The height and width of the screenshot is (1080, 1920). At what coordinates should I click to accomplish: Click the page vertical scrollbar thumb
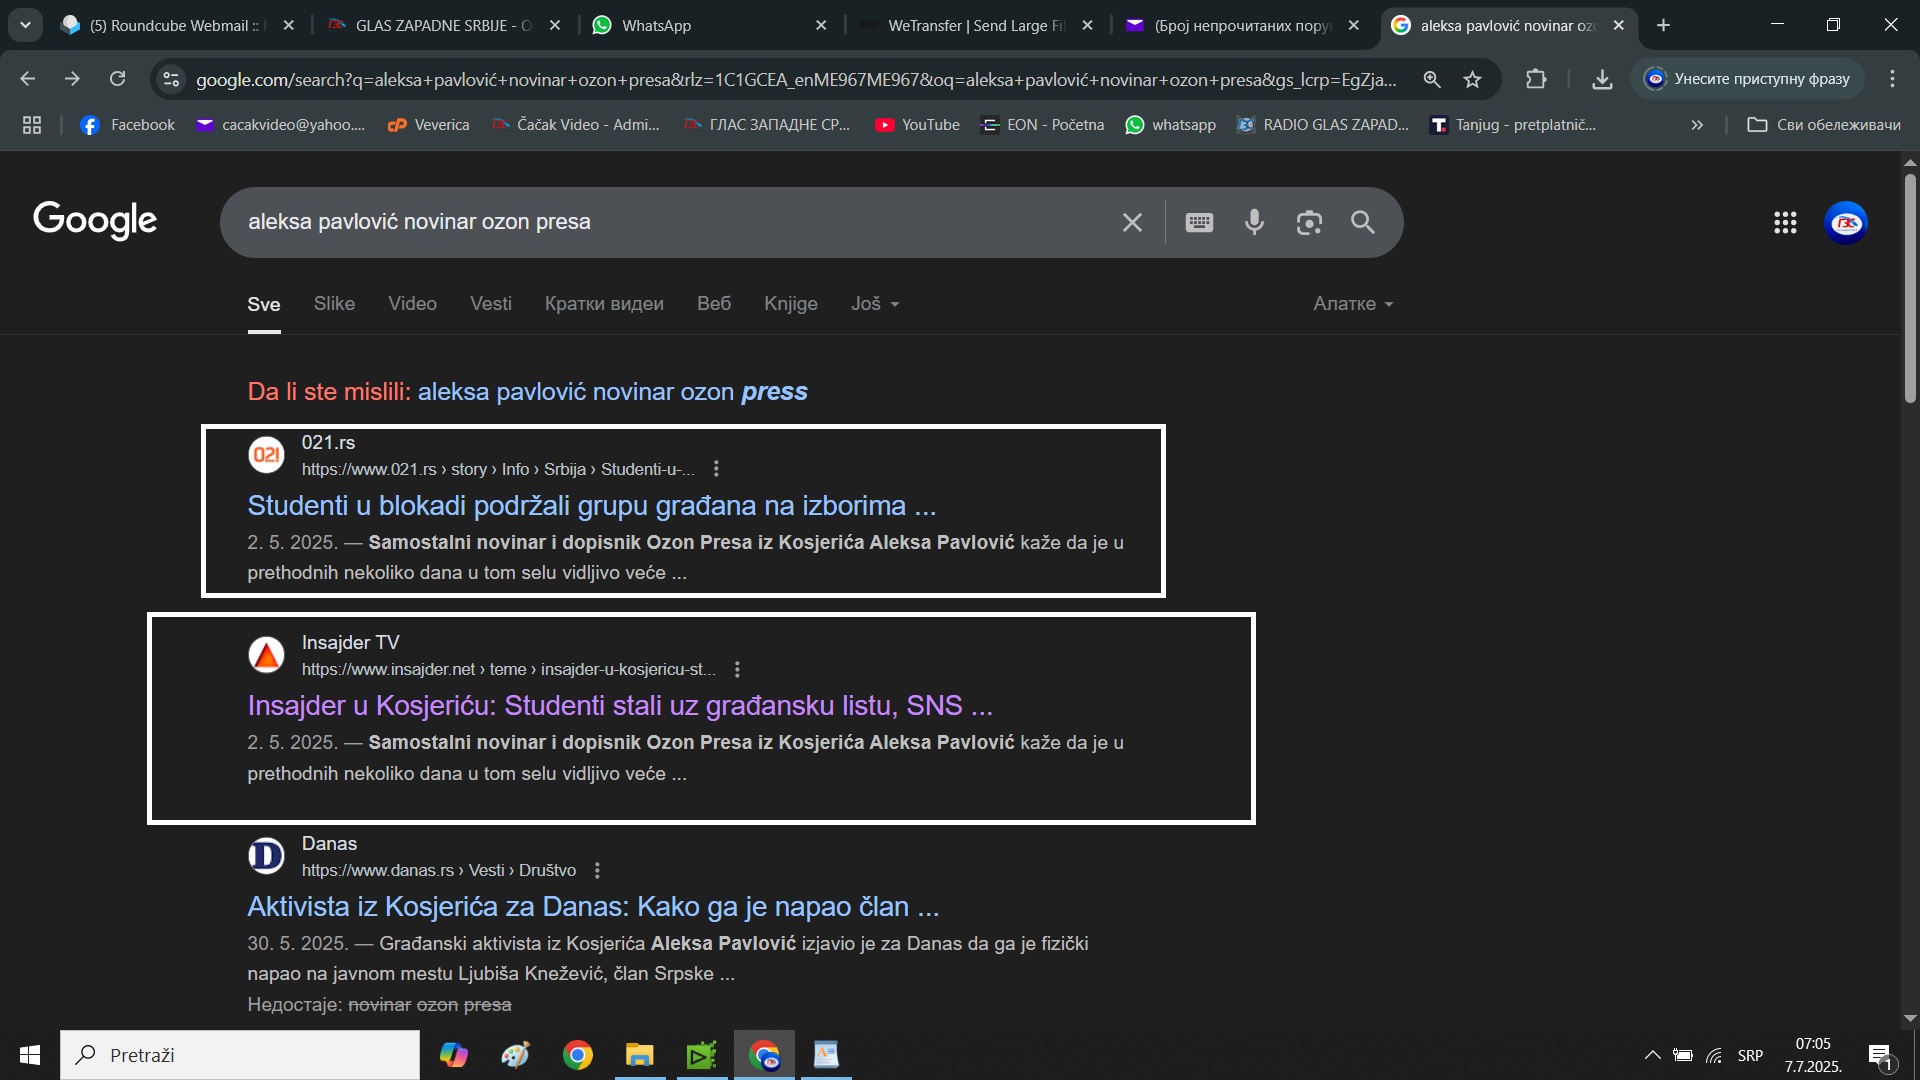coord(1910,288)
